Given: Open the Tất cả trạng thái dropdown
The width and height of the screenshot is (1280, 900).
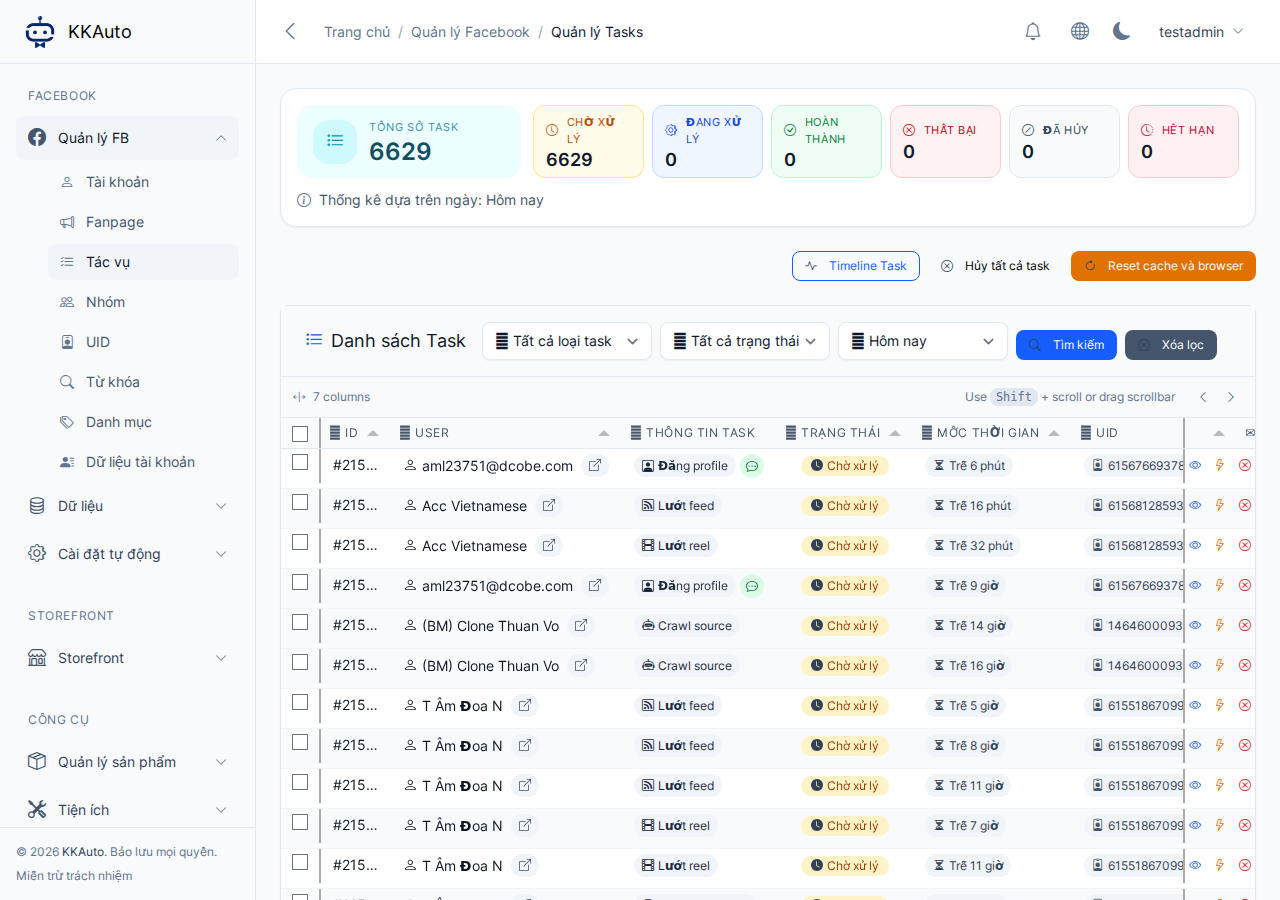Looking at the screenshot, I should 745,341.
